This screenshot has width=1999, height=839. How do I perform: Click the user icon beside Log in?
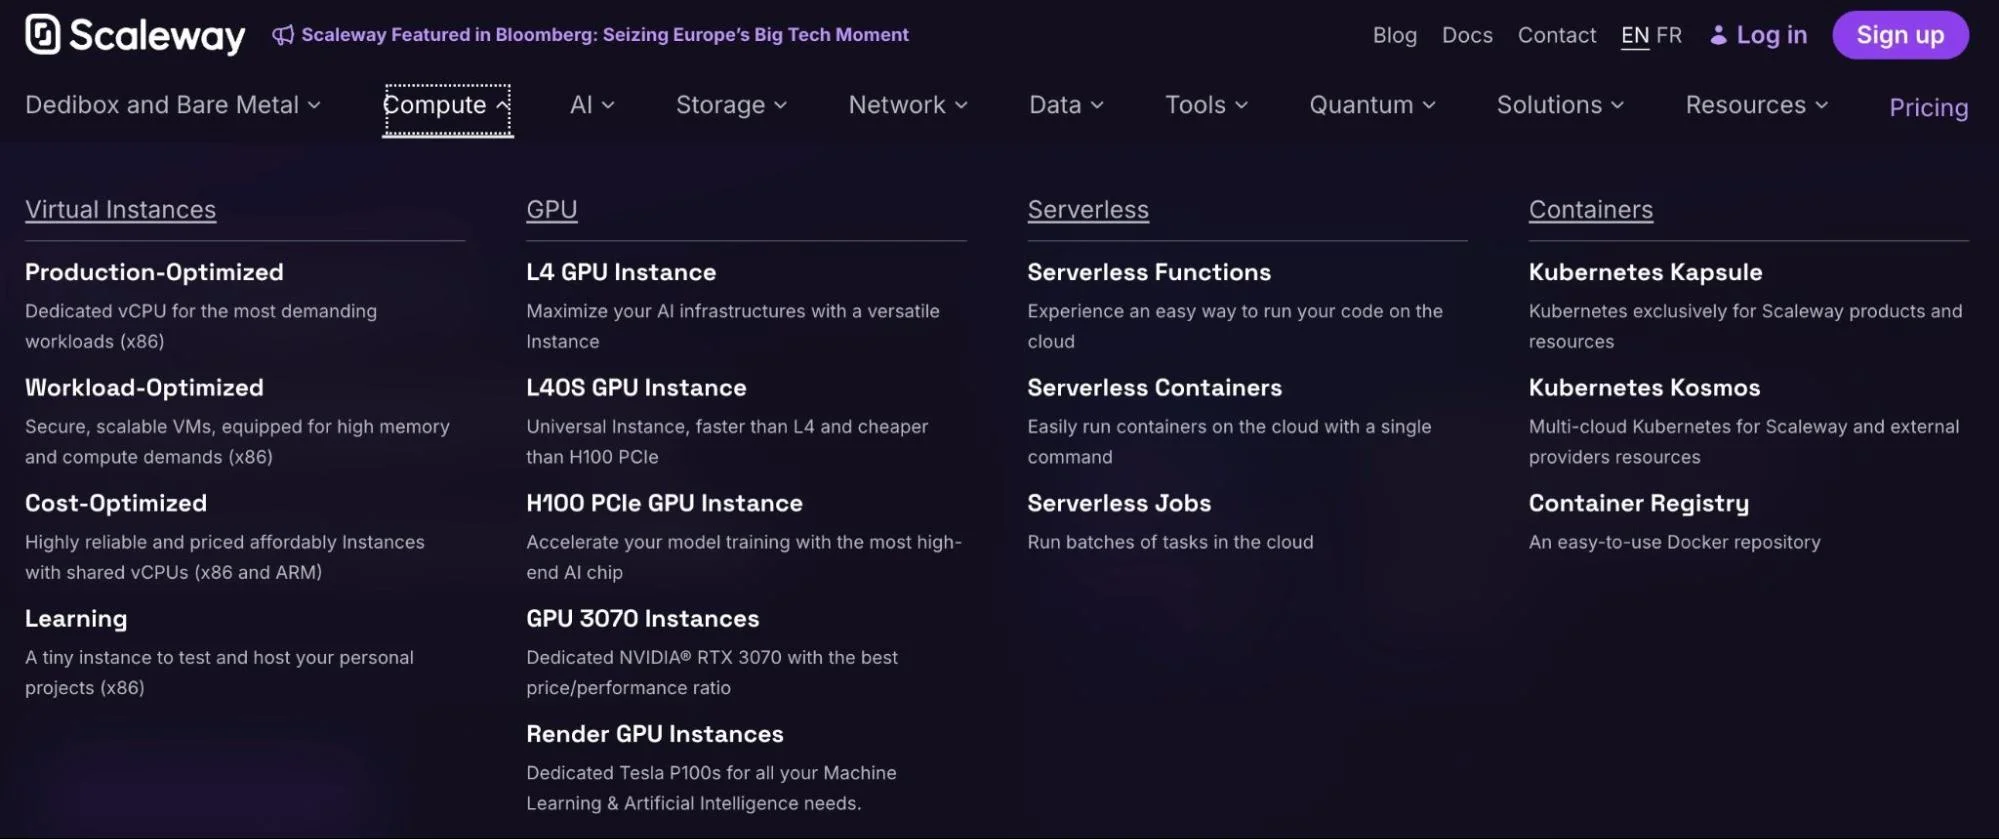pyautogui.click(x=1718, y=35)
